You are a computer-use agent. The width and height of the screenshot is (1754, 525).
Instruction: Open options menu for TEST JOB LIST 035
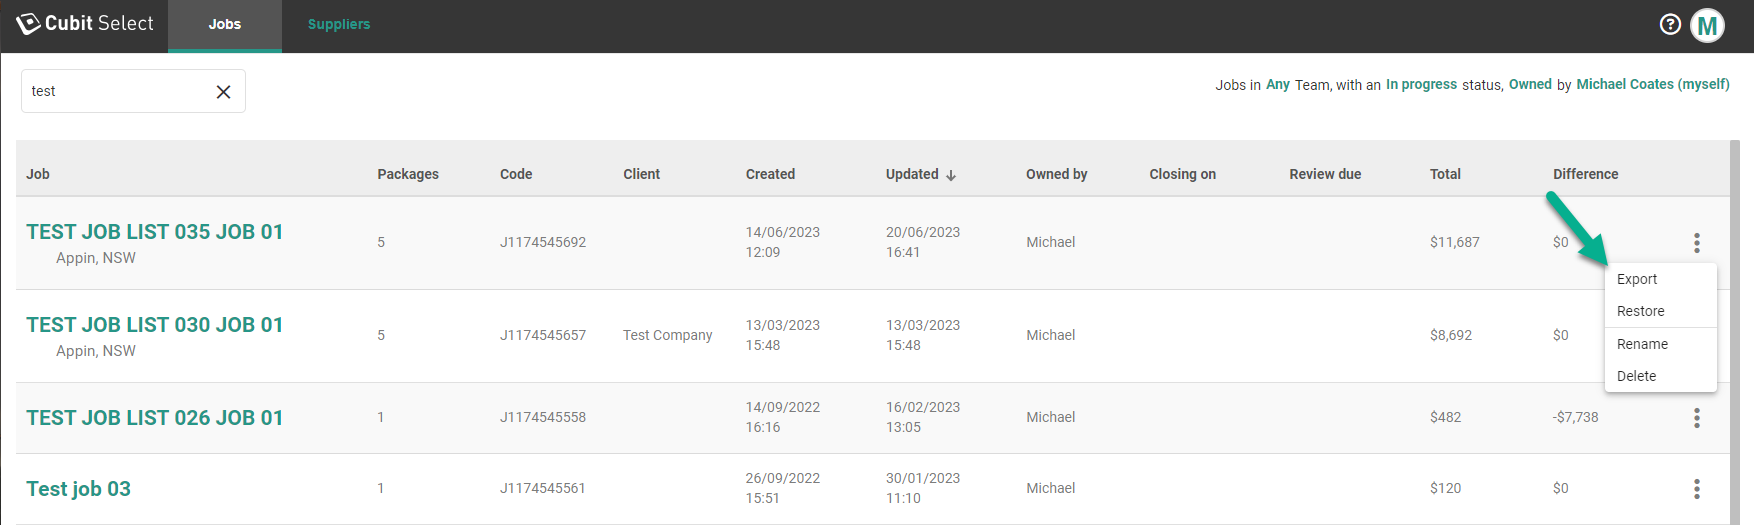pos(1696,243)
